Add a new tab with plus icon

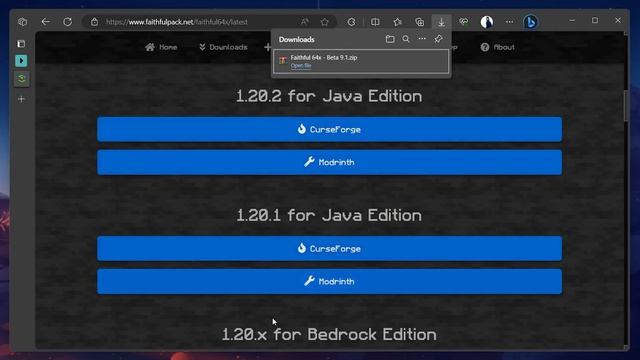[x=21, y=99]
